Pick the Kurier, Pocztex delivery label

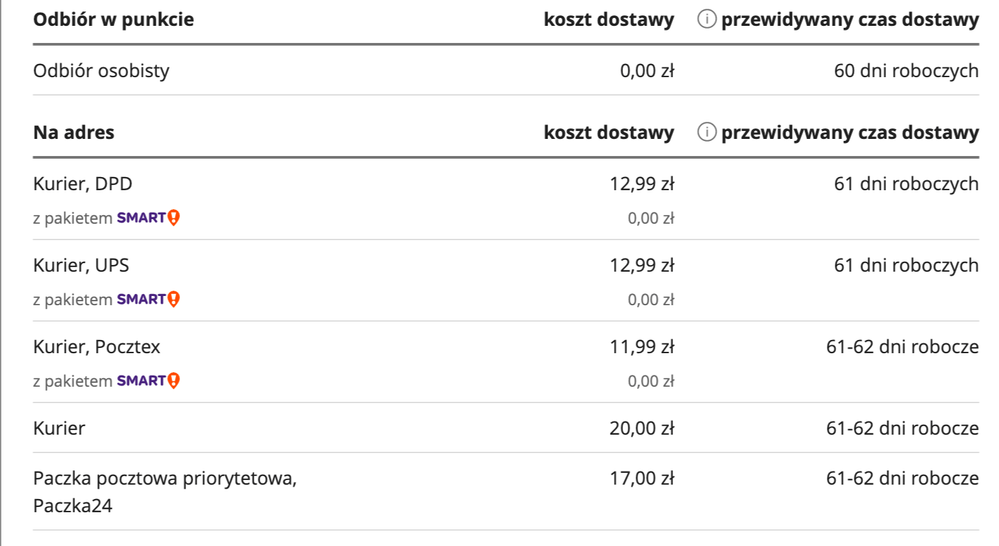pyautogui.click(x=96, y=347)
